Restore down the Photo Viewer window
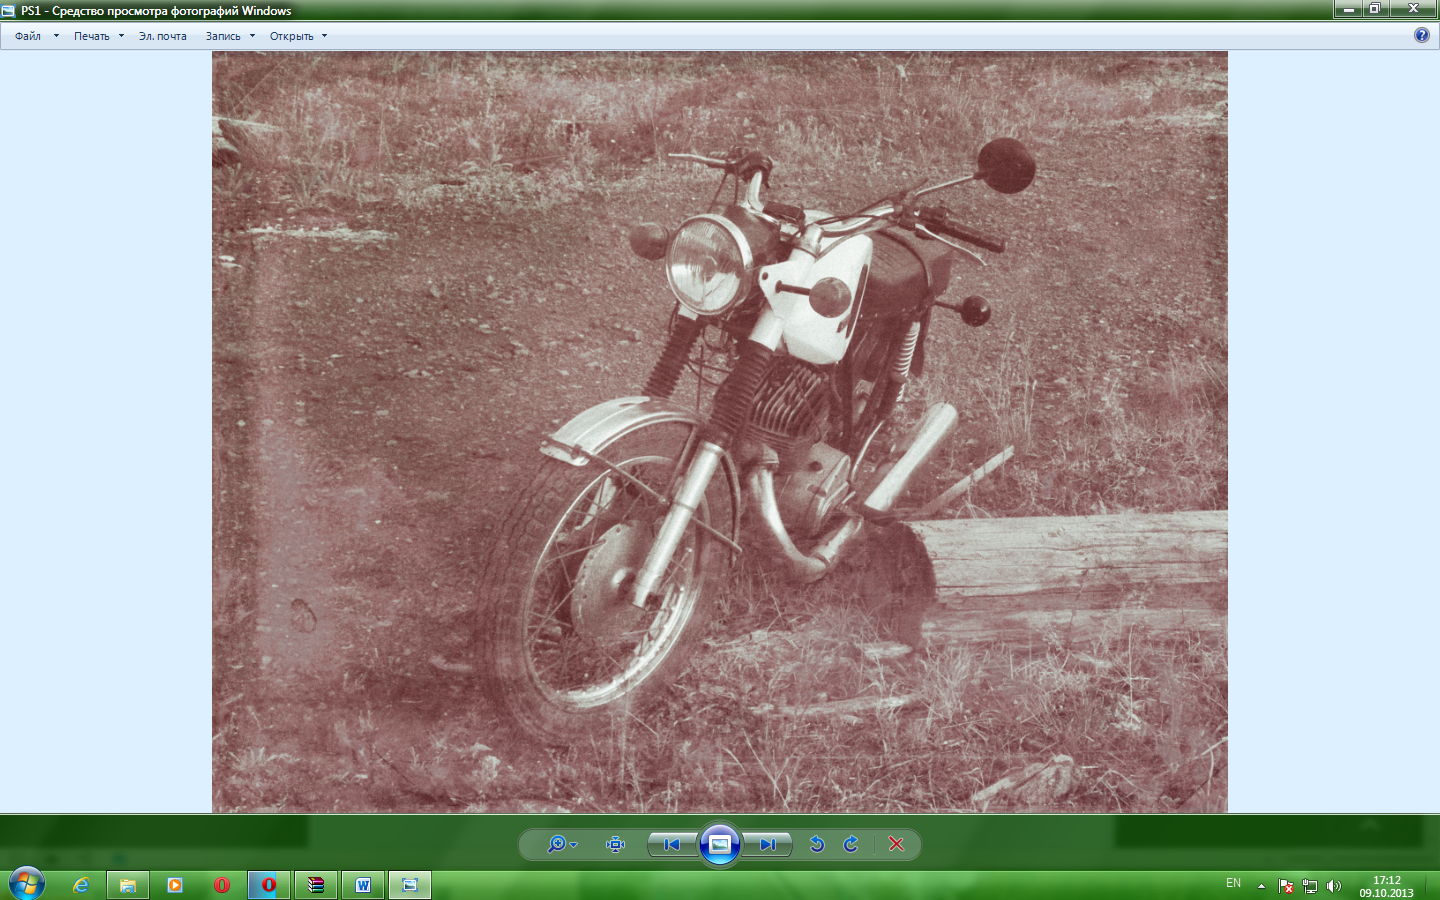The width and height of the screenshot is (1440, 900). click(x=1375, y=9)
